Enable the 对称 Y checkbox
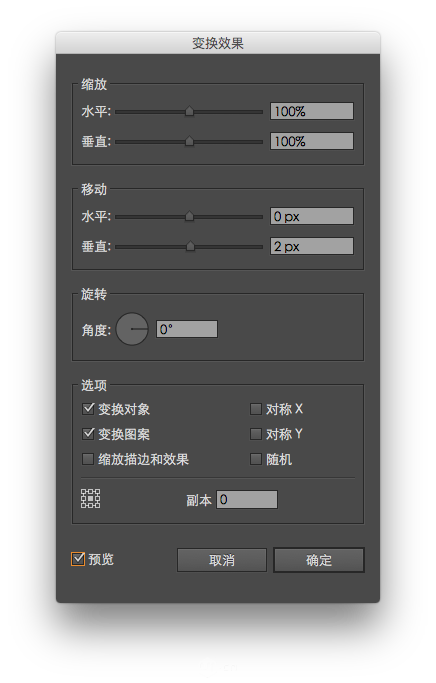 click(256, 433)
